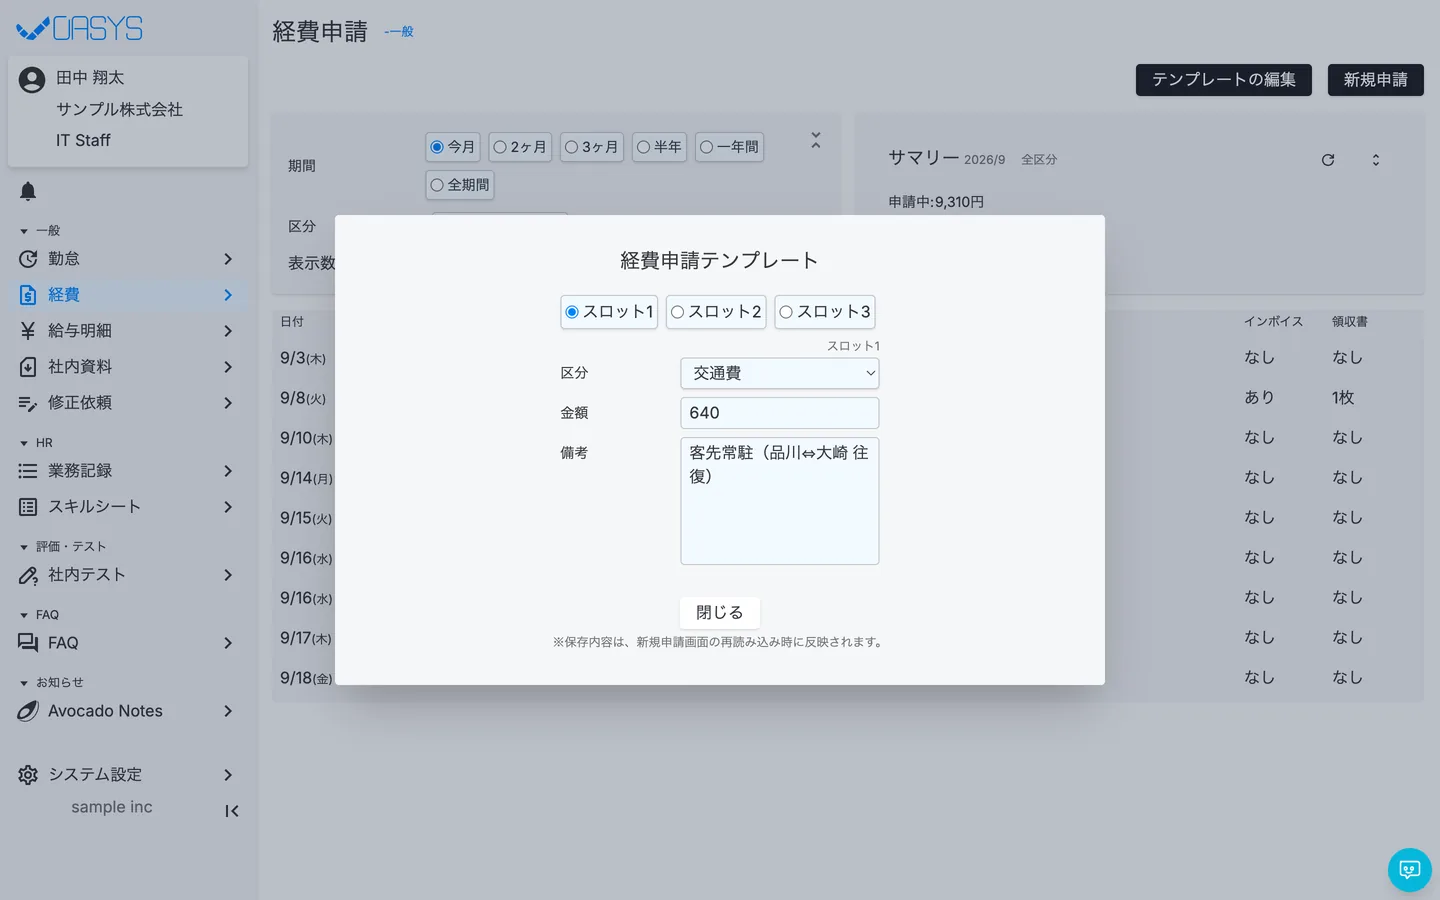
Task: Click the 社内資料 download icon
Action: tap(28, 367)
